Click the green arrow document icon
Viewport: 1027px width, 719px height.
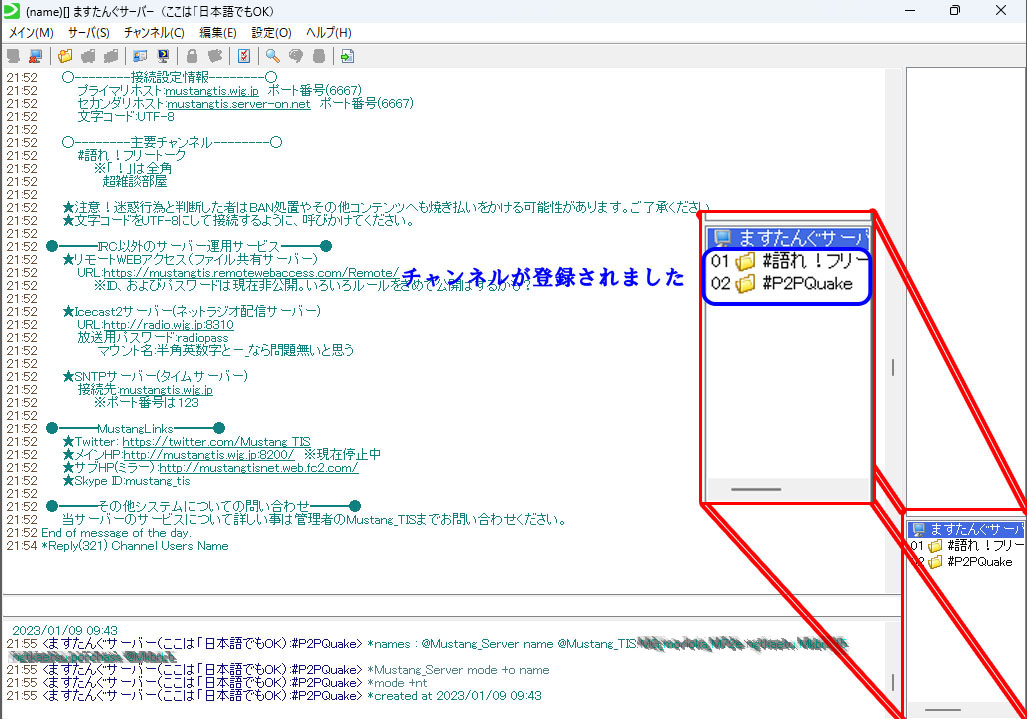347,56
